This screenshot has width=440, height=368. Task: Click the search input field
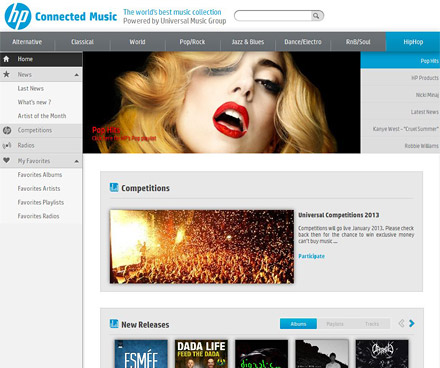273,16
